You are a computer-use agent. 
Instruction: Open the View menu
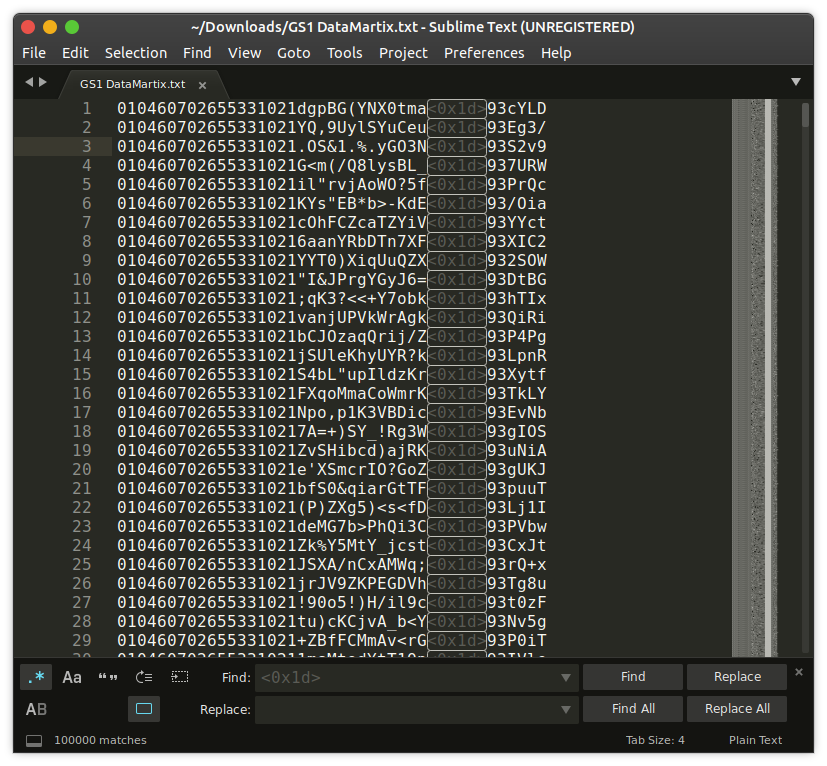244,53
